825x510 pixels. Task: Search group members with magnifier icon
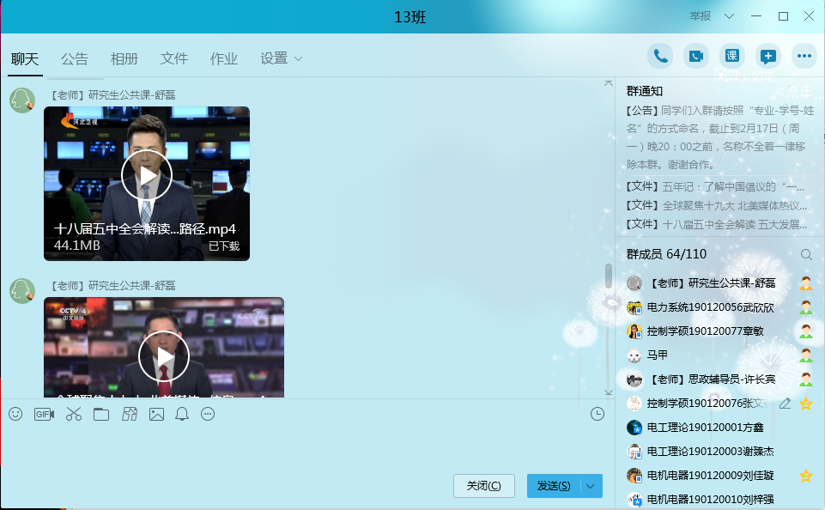(x=806, y=255)
